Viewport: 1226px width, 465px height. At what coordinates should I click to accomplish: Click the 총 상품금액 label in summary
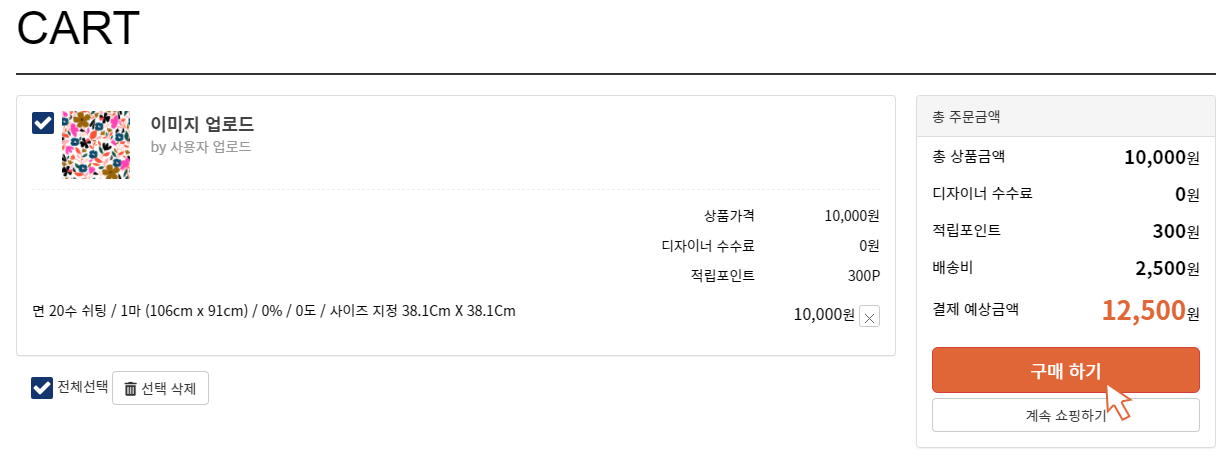[968, 156]
